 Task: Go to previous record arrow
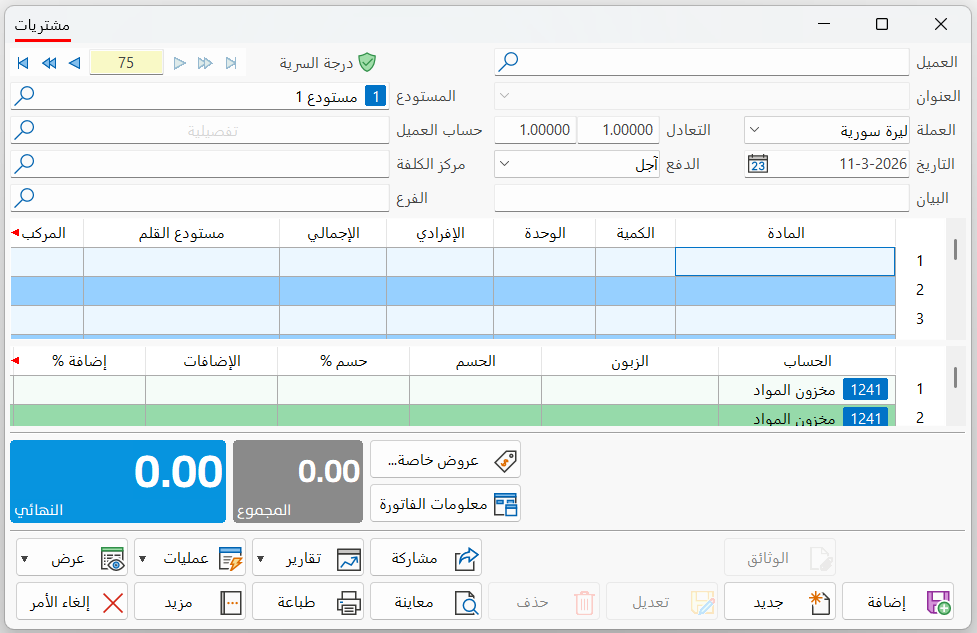(x=75, y=63)
